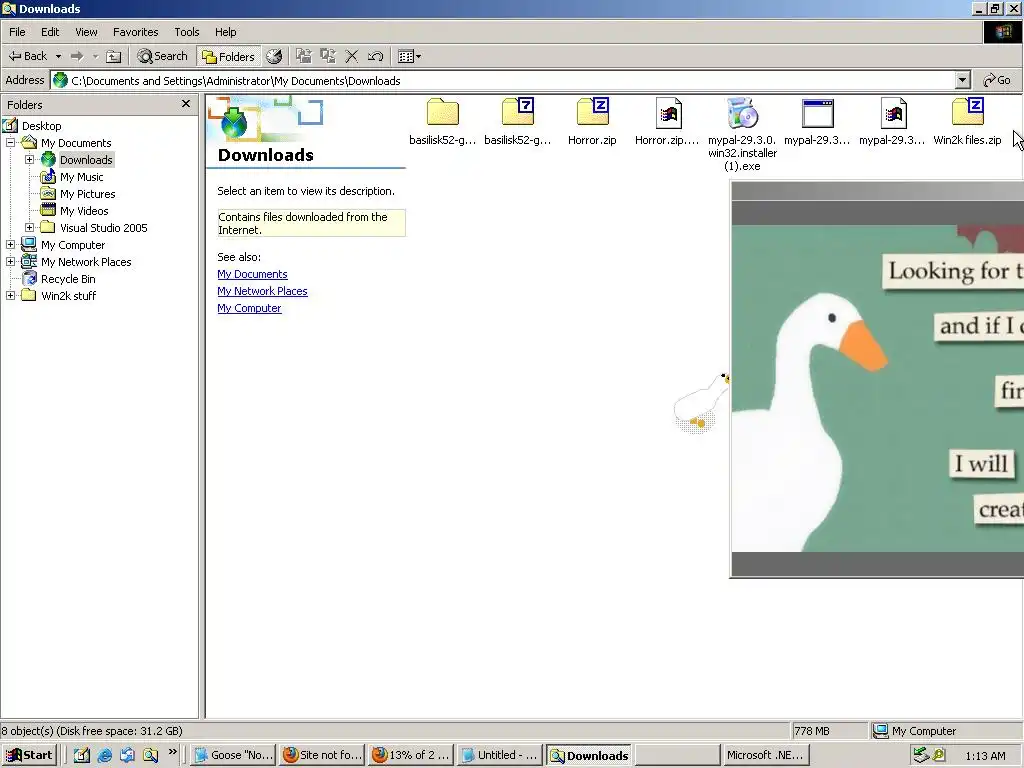Open the Address bar dropdown arrow
The height and width of the screenshot is (768, 1024).
click(x=963, y=80)
